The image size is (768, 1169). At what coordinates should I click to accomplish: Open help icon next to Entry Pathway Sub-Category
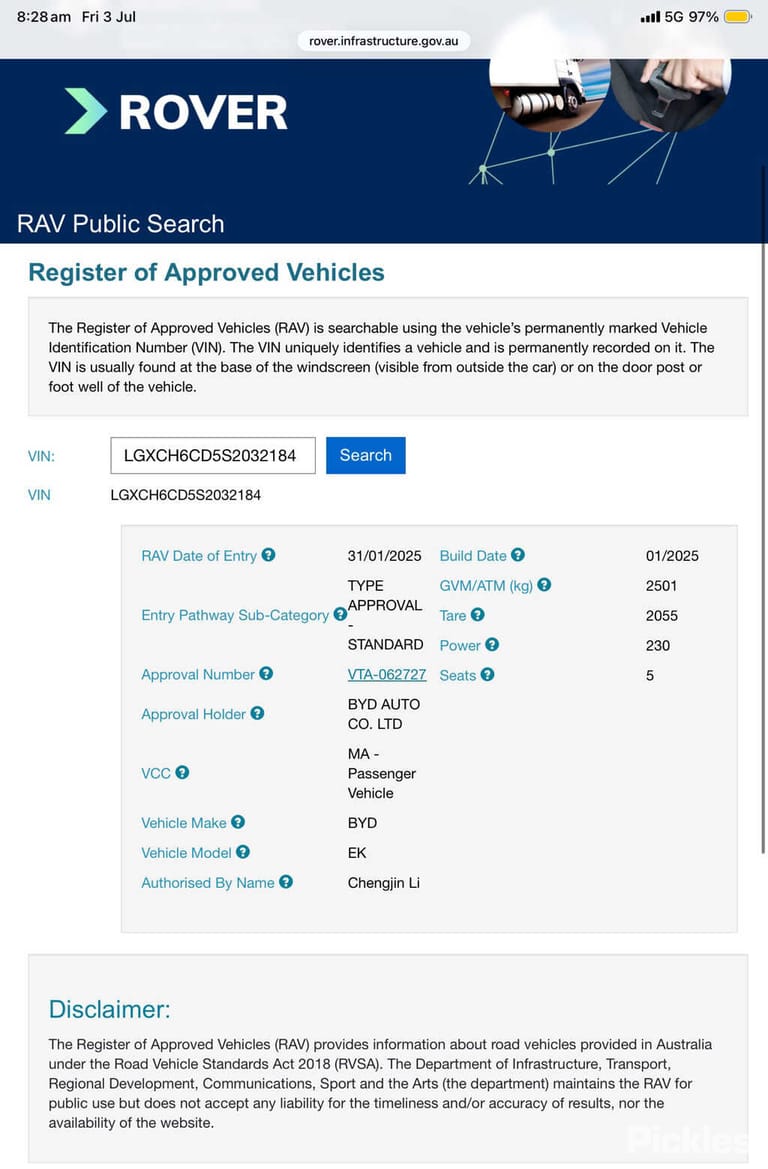point(340,614)
